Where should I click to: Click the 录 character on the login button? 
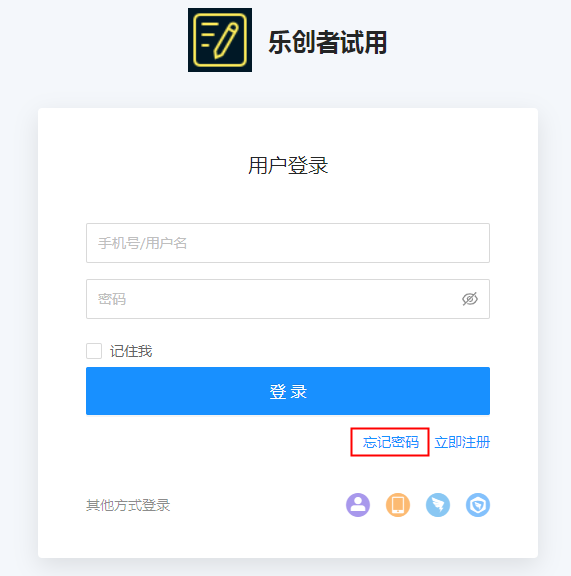pos(298,391)
